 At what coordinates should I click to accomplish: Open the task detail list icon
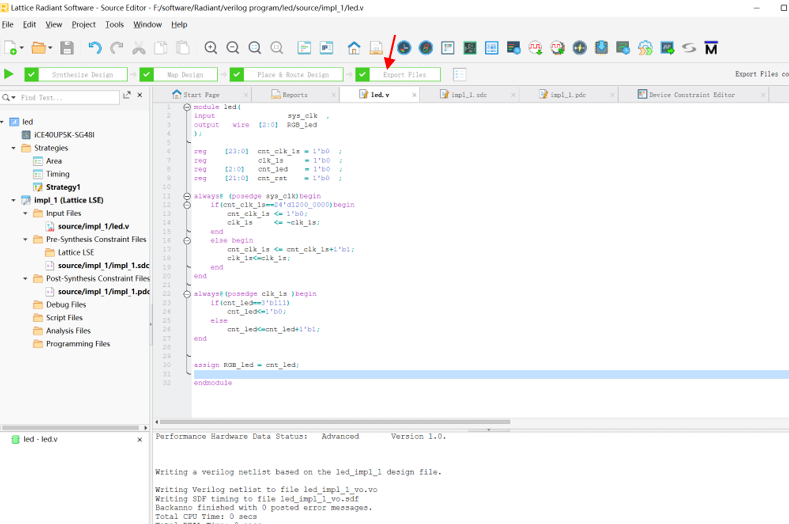click(x=459, y=74)
